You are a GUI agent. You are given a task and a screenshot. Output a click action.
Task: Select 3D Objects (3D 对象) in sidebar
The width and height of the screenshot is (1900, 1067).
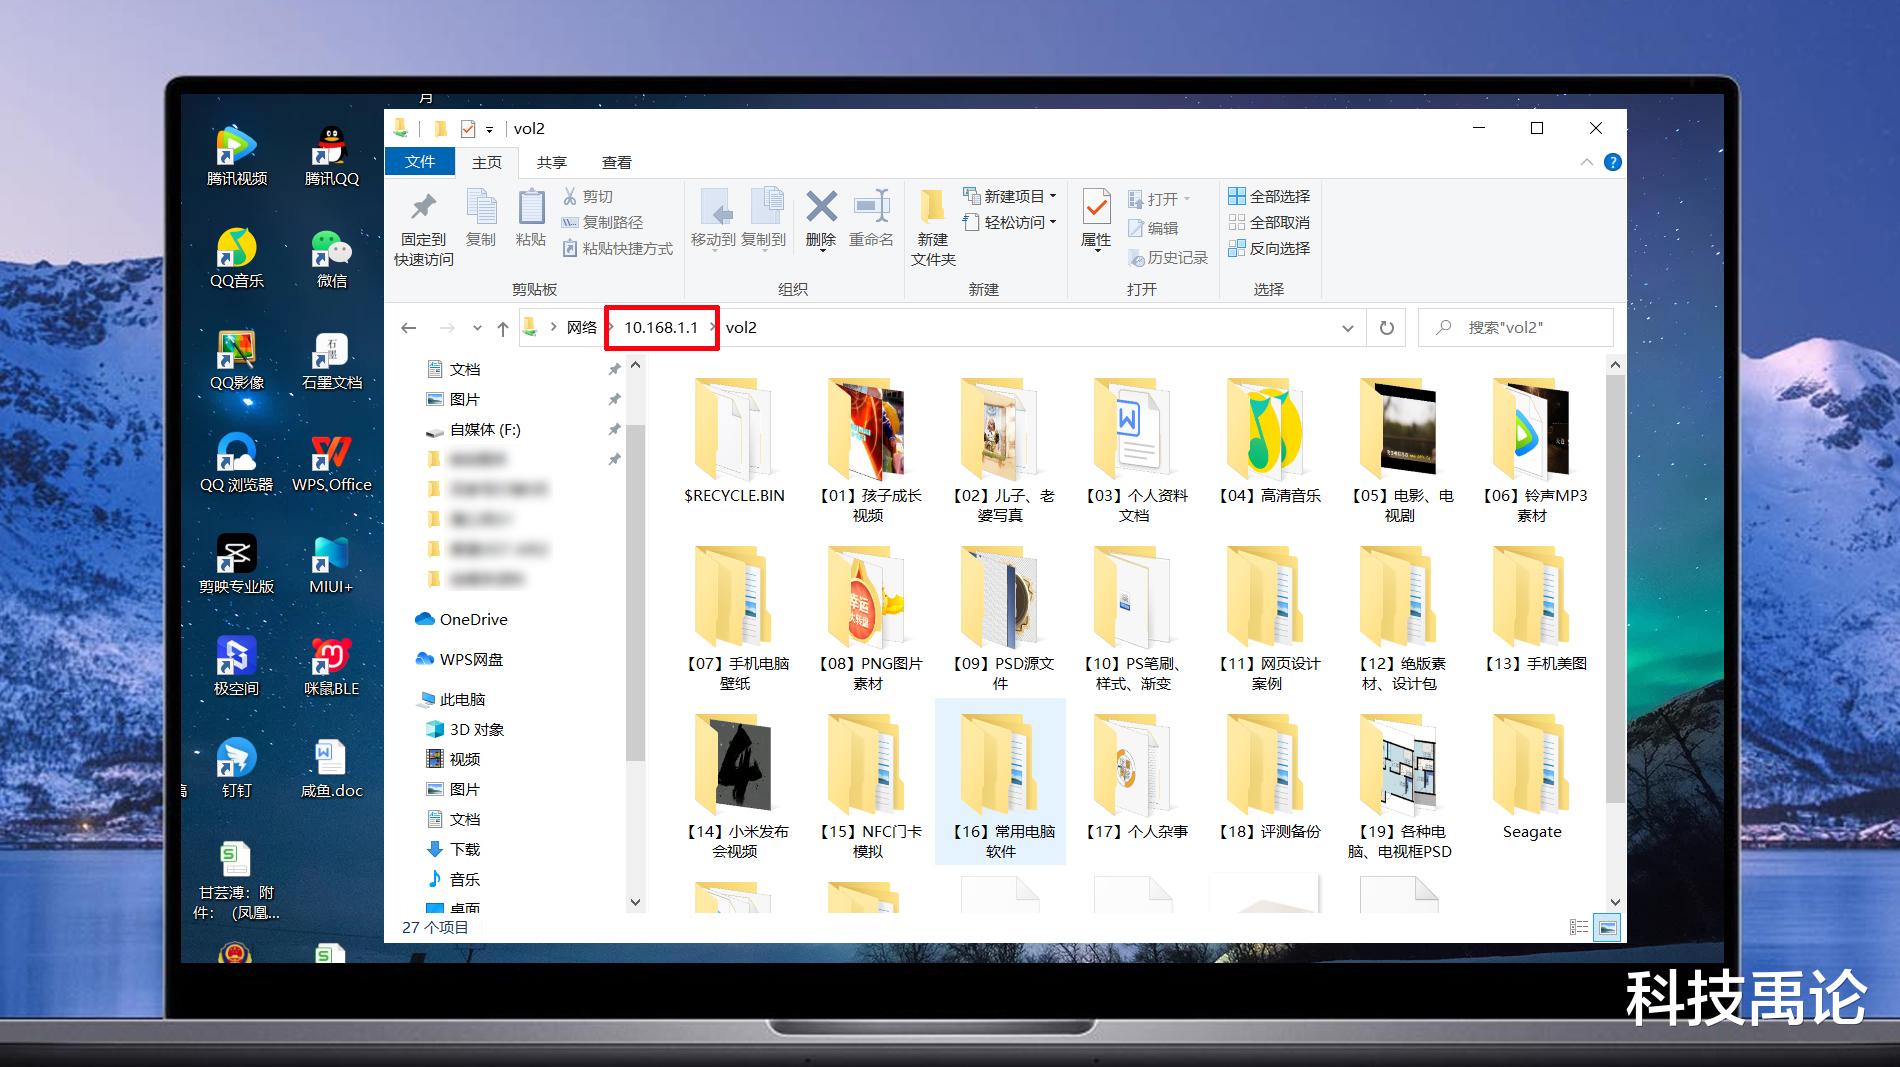tap(465, 729)
